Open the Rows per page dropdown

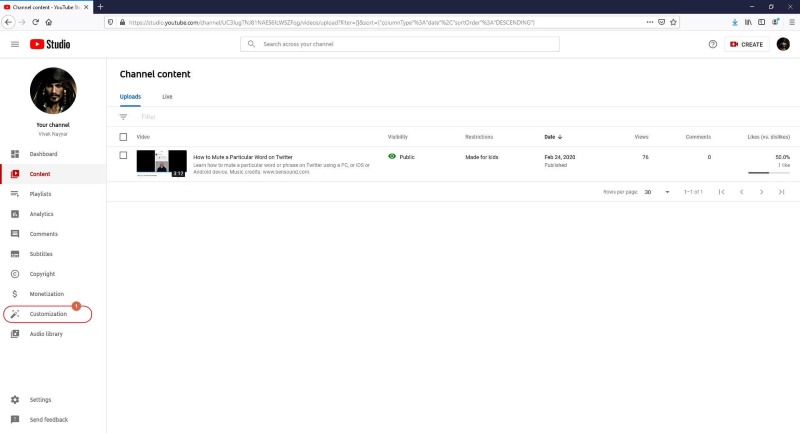coord(657,192)
